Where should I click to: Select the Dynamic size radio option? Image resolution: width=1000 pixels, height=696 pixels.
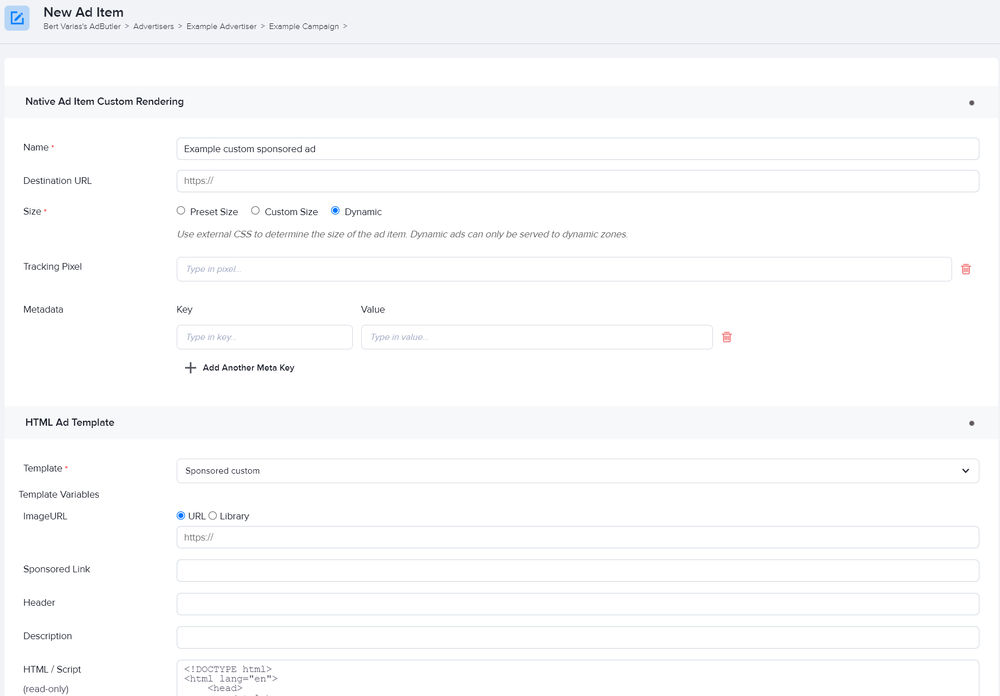(x=335, y=211)
